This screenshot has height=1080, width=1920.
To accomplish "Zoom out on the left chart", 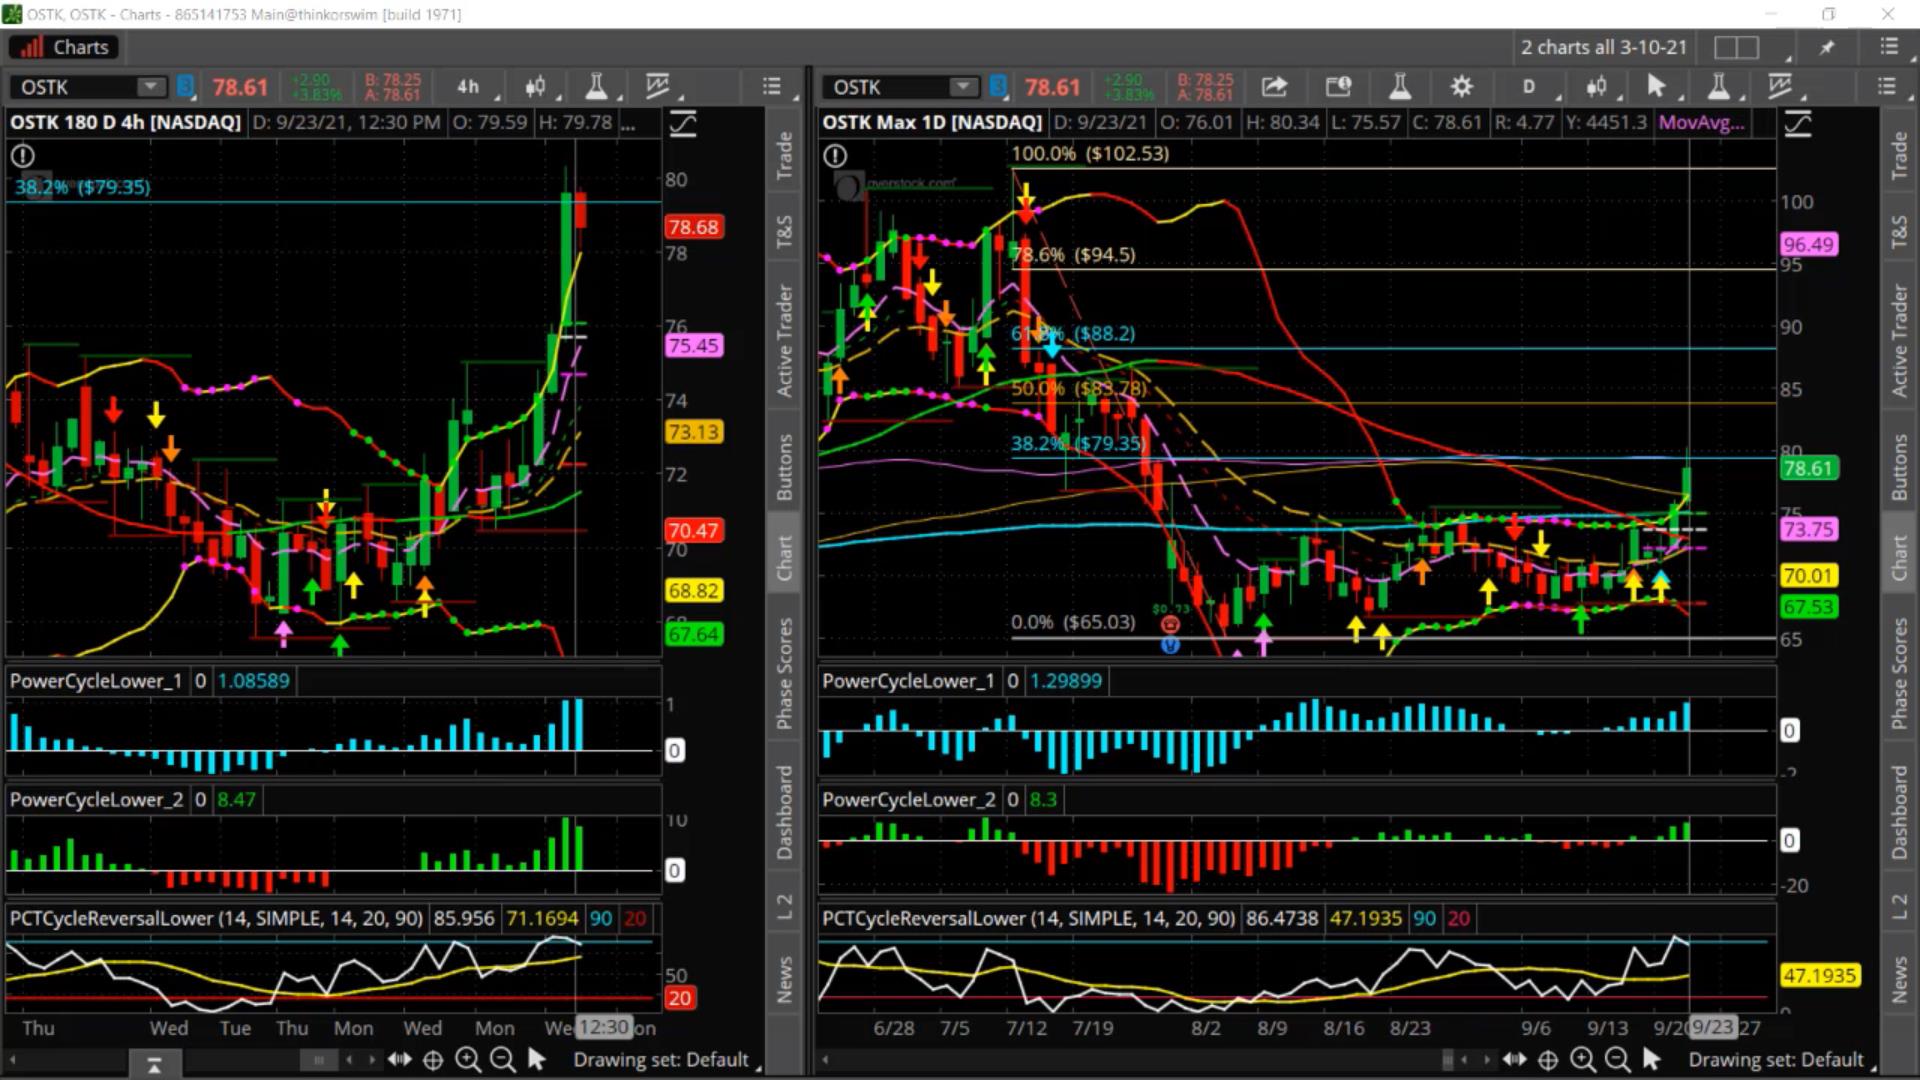I will [503, 1060].
